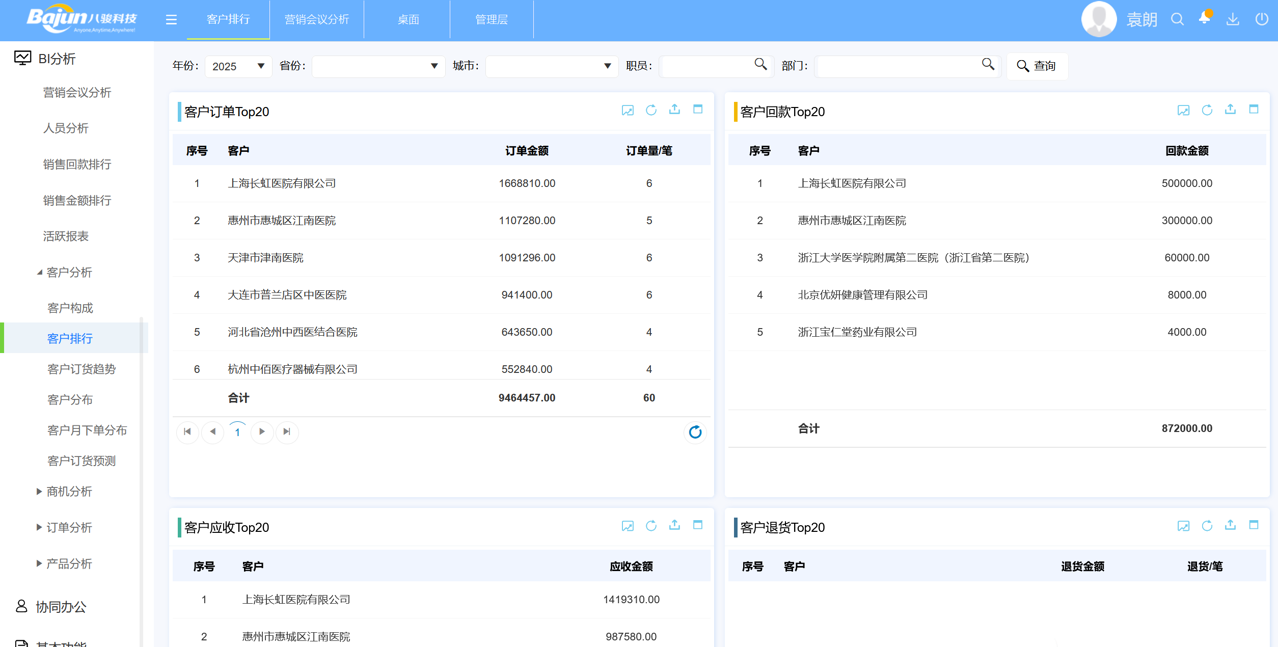Open the 城市 dropdown
This screenshot has height=647, width=1278.
(551, 66)
